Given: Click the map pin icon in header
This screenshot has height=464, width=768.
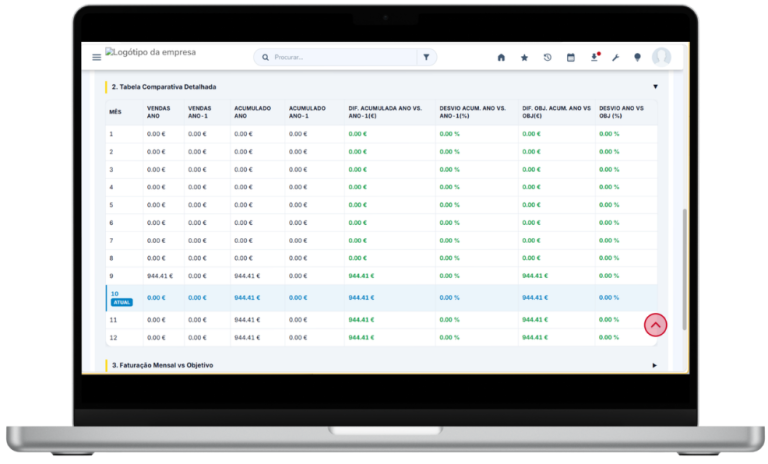Looking at the screenshot, I should coord(637,57).
